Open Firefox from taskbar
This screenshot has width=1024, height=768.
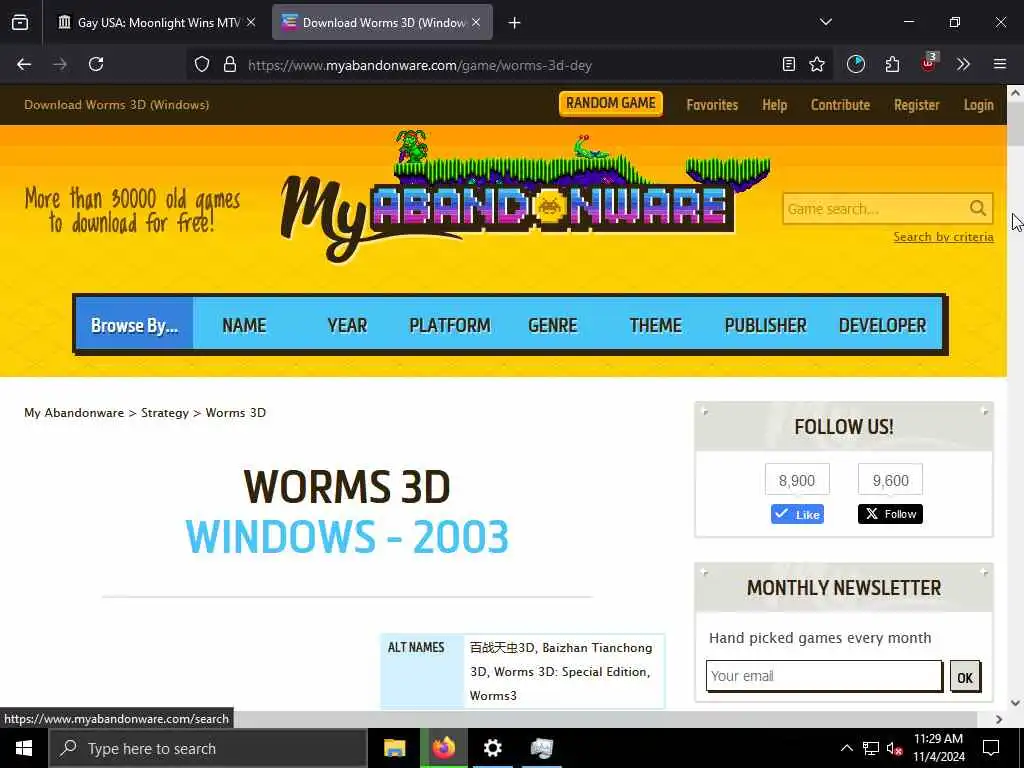pos(443,748)
